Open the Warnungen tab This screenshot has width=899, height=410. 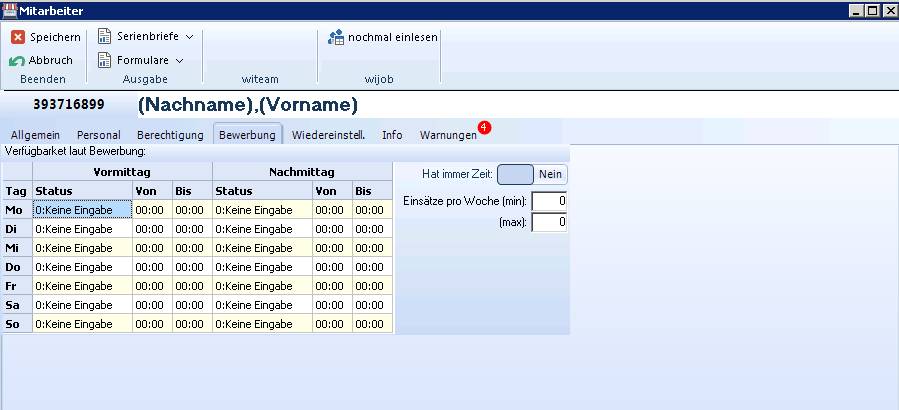pyautogui.click(x=448, y=135)
